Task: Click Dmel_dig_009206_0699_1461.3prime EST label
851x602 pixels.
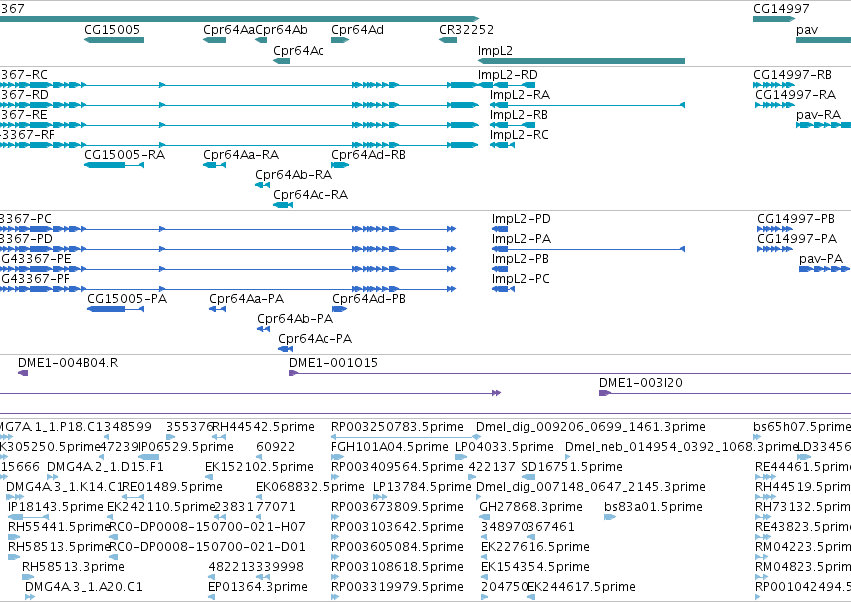Action: coord(591,427)
